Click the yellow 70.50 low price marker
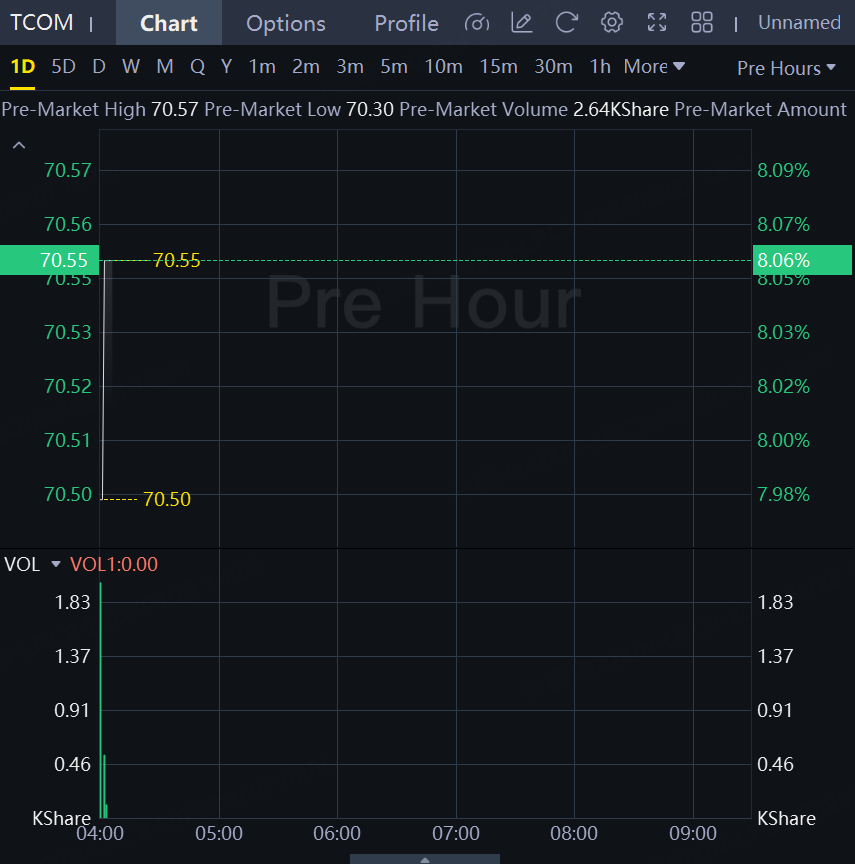The width and height of the screenshot is (855, 864). point(167,499)
